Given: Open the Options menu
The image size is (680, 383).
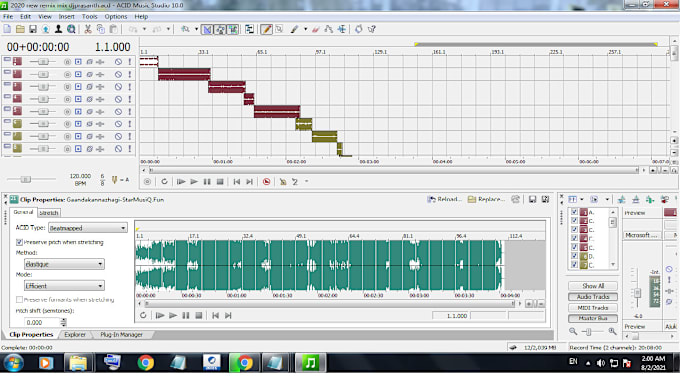Looking at the screenshot, I should [x=116, y=16].
